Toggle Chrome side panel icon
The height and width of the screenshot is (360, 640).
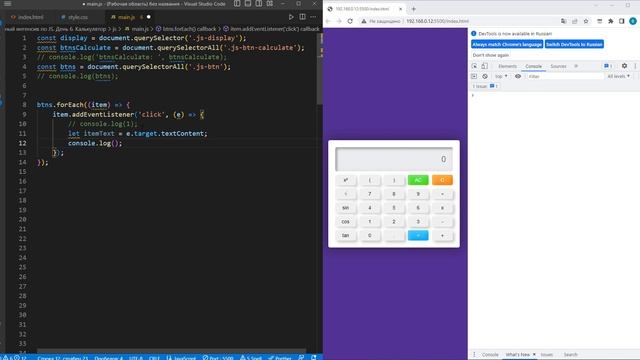(622, 21)
